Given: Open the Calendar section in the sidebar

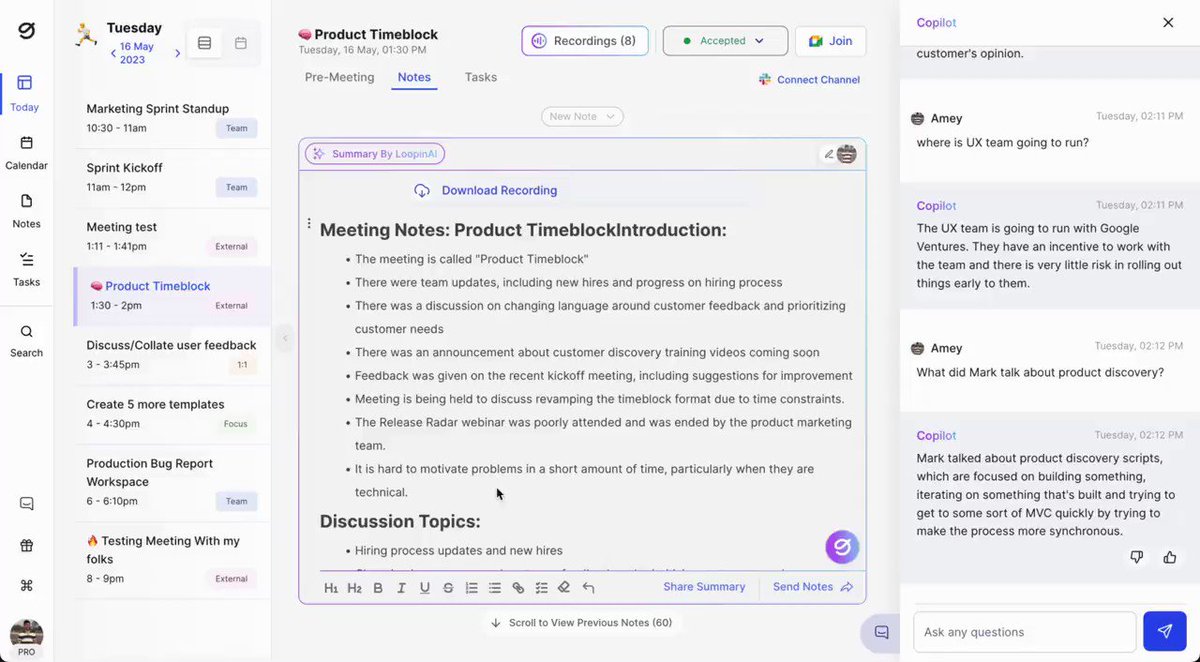Looking at the screenshot, I should [x=26, y=153].
